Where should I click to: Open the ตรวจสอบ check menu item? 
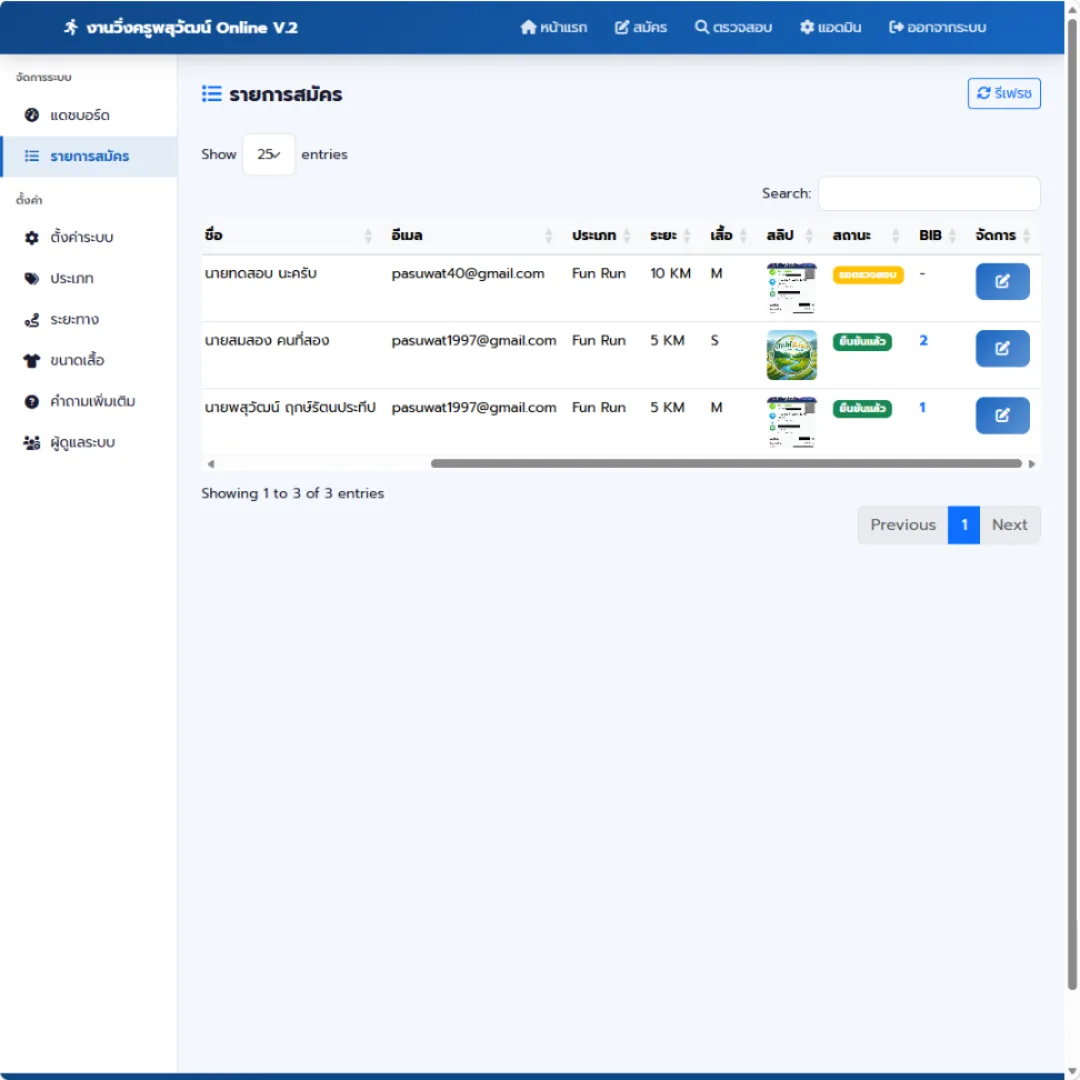pos(733,28)
